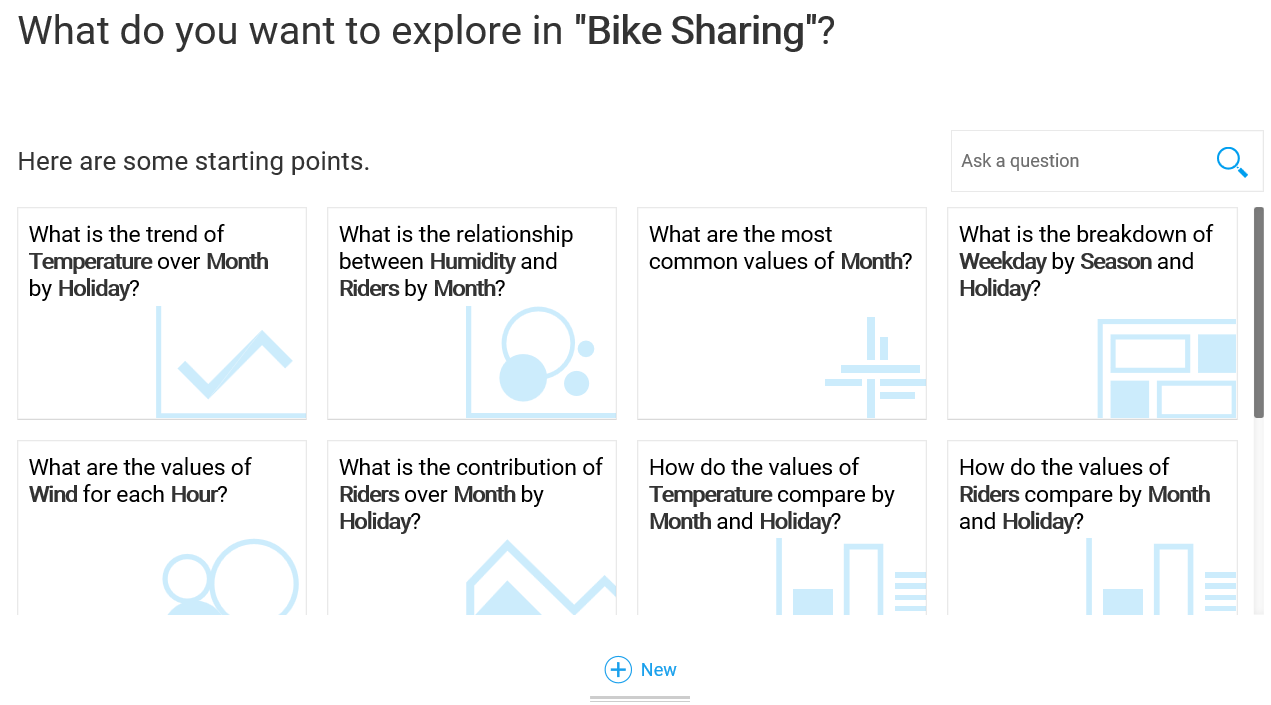The image size is (1271, 705).
Task: Click the New button label
Action: click(x=659, y=670)
